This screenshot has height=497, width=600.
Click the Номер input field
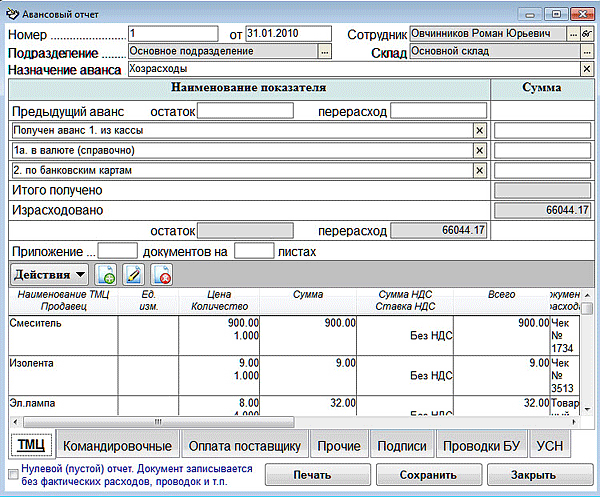173,34
